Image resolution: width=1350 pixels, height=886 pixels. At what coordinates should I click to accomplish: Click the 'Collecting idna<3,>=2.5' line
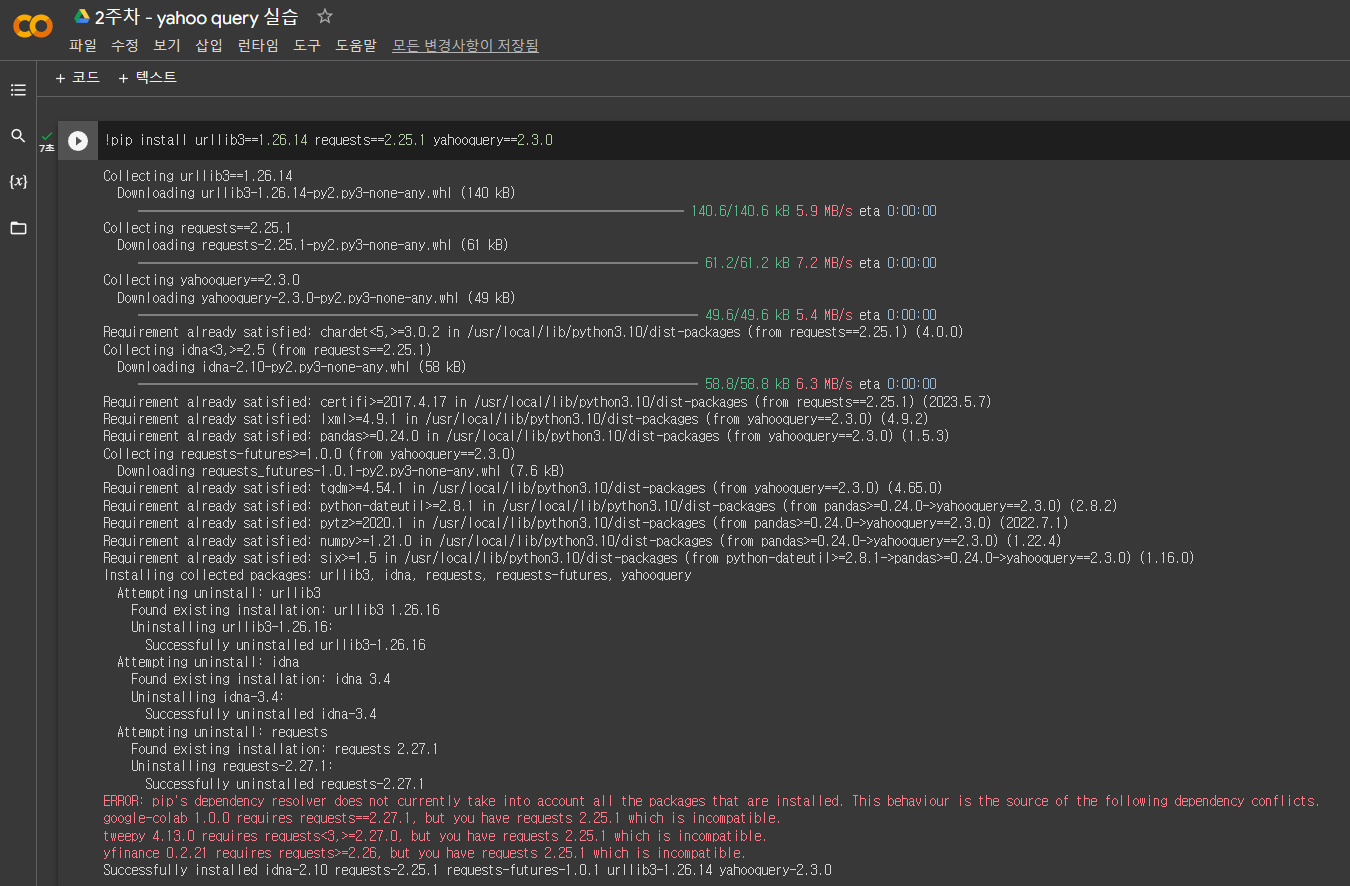267,350
